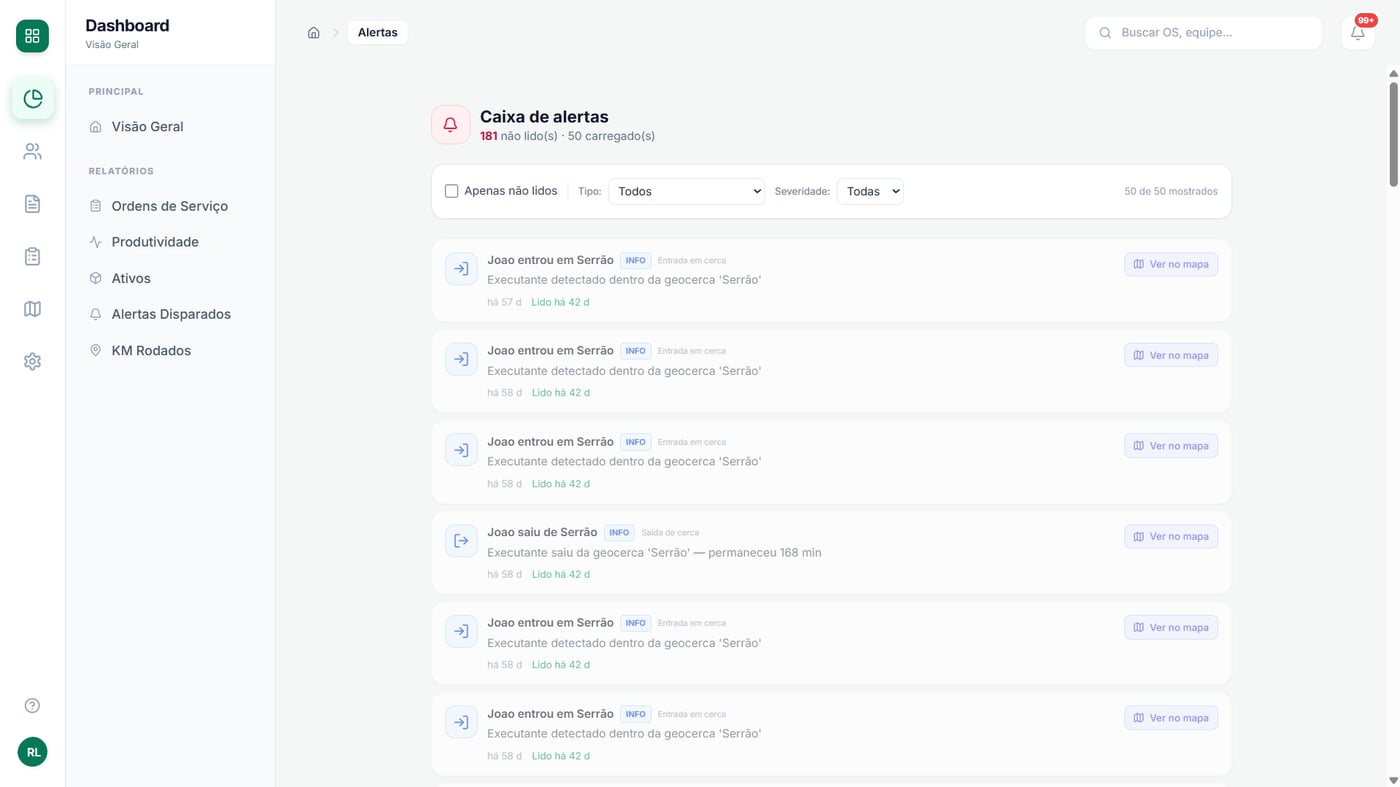Open the RL user avatar
Viewport: 1400px width, 787px height.
pyautogui.click(x=32, y=752)
